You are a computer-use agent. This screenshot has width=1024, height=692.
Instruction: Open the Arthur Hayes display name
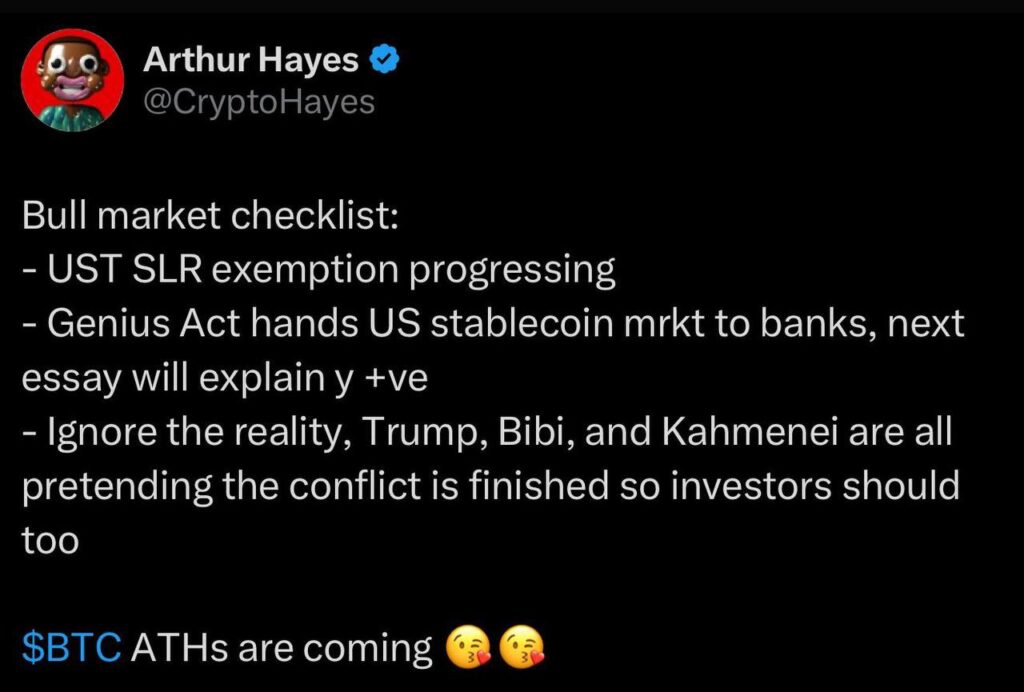[251, 61]
